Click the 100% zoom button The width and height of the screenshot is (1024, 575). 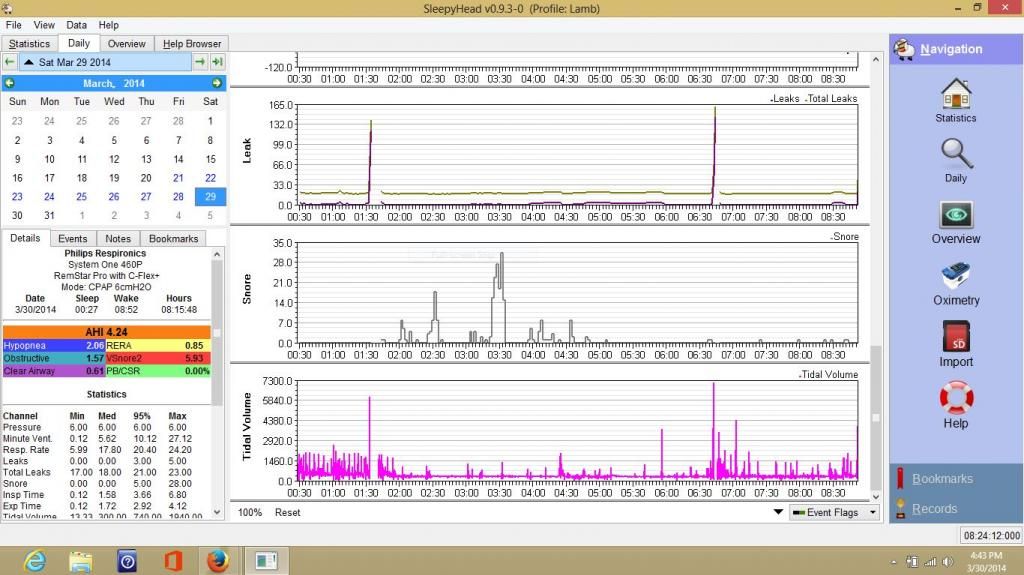pyautogui.click(x=249, y=512)
